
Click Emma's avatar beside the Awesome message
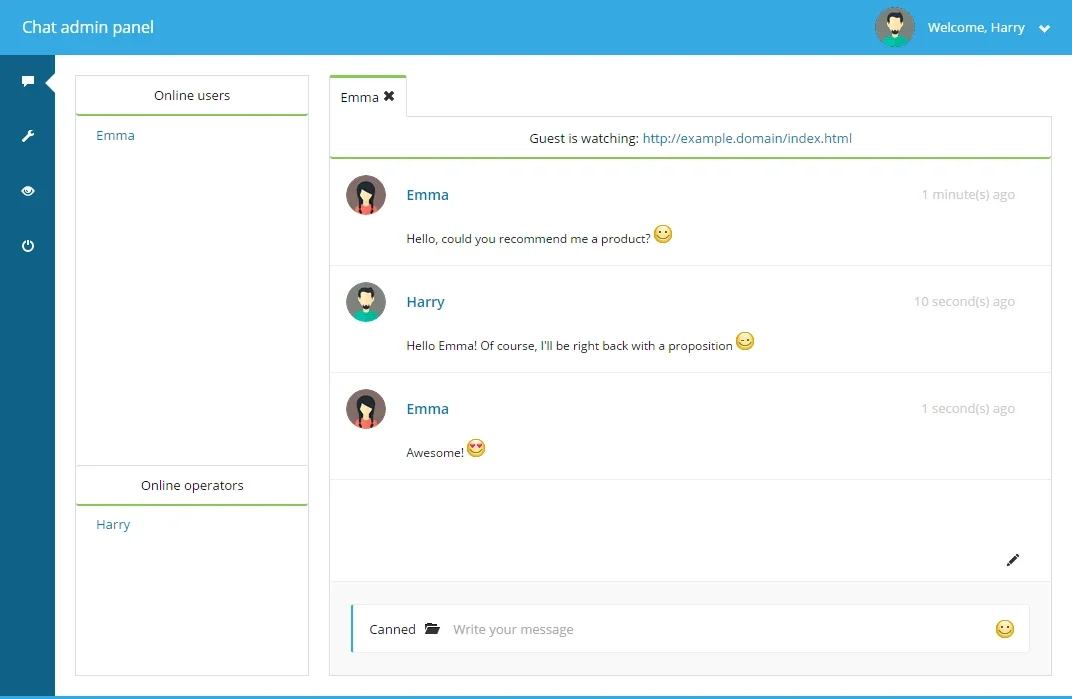366,409
